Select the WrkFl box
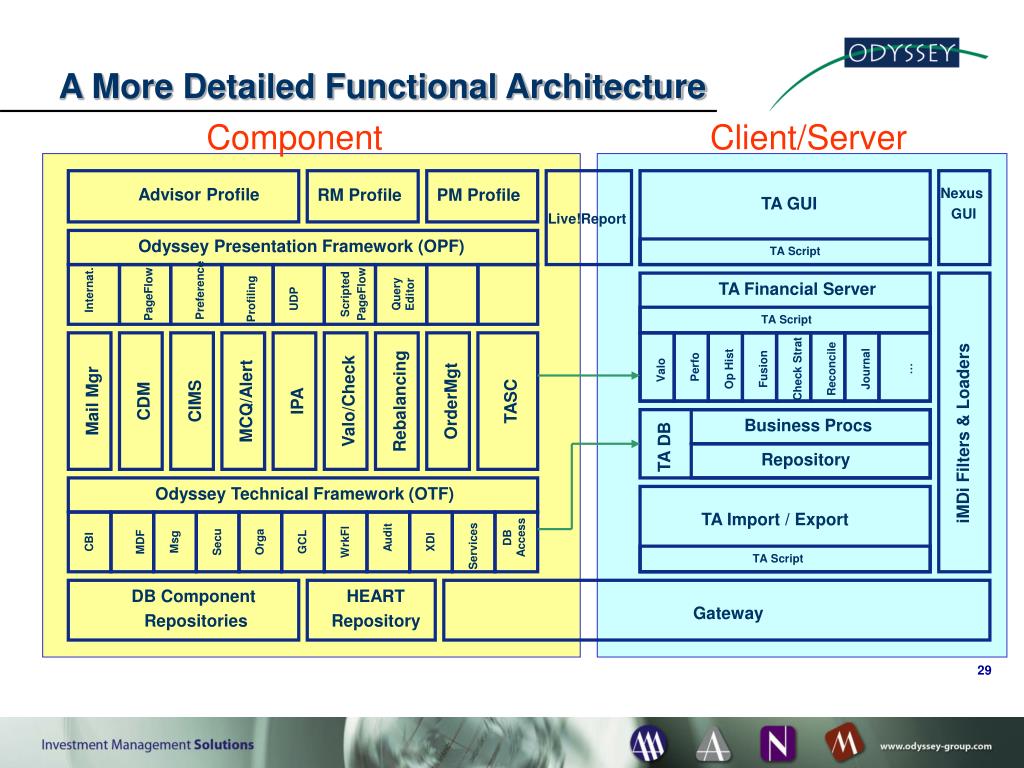Viewport: 1024px width, 768px height. (x=345, y=542)
